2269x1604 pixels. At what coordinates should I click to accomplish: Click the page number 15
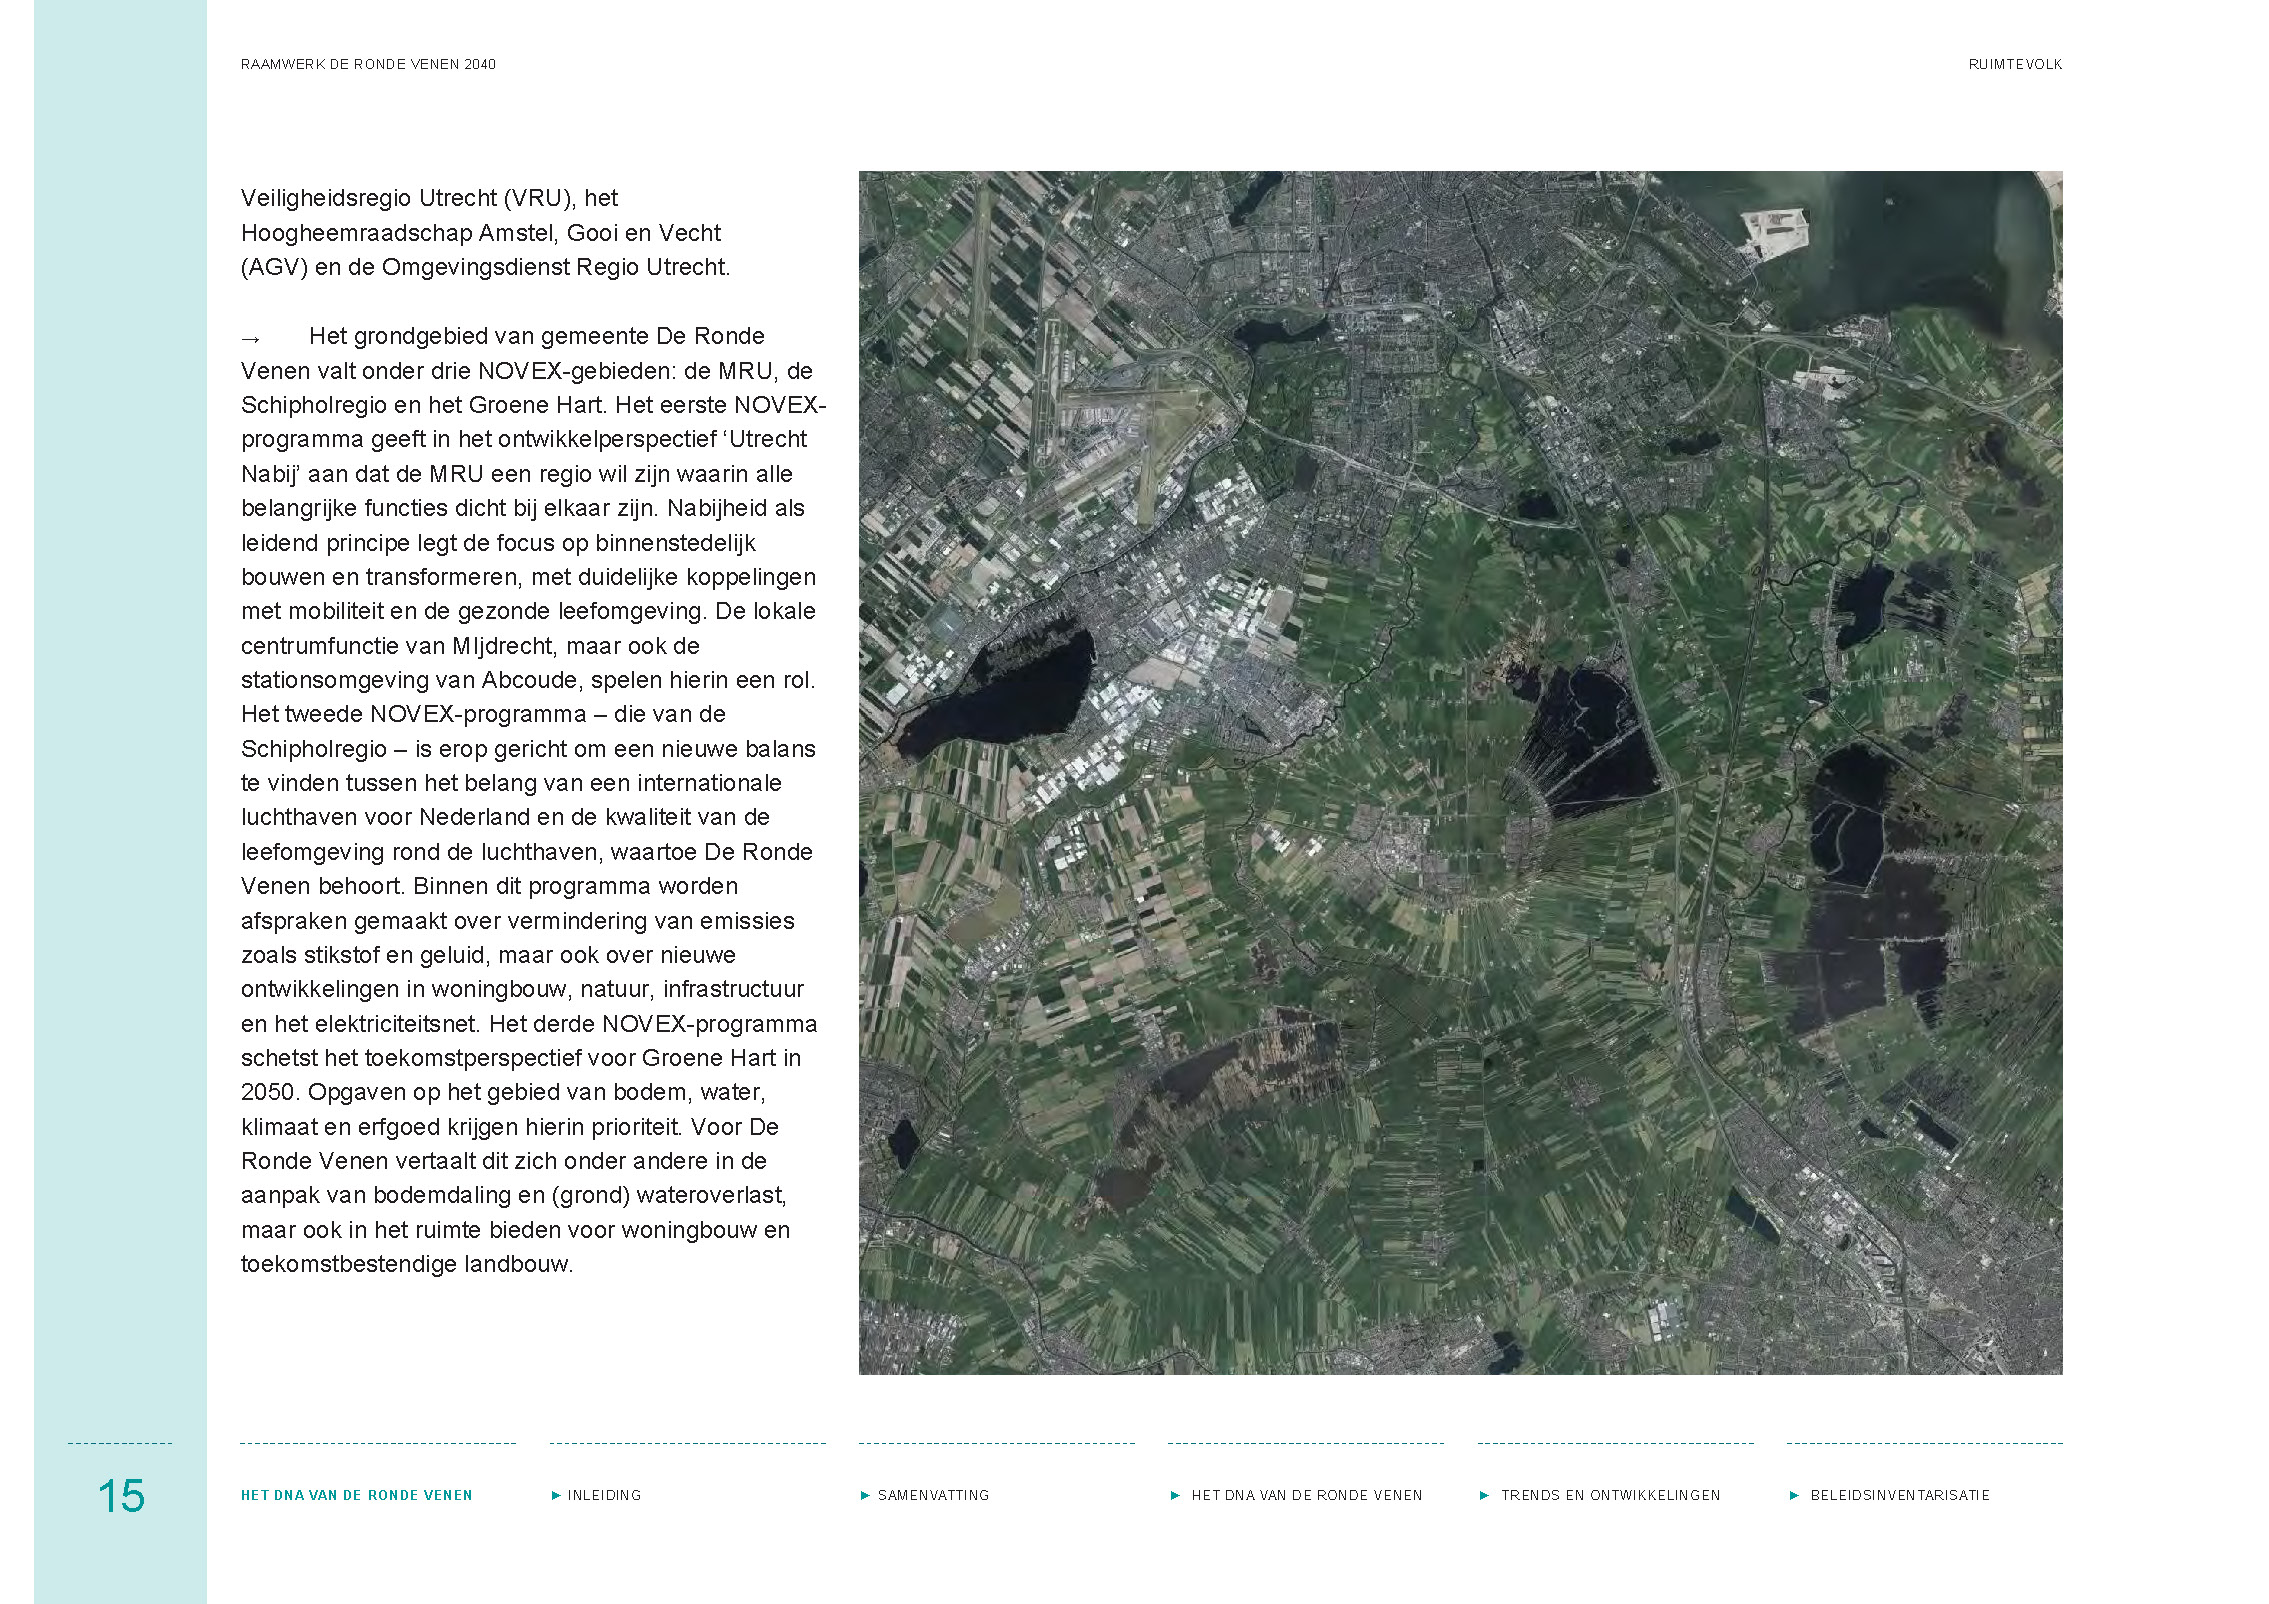point(121,1497)
